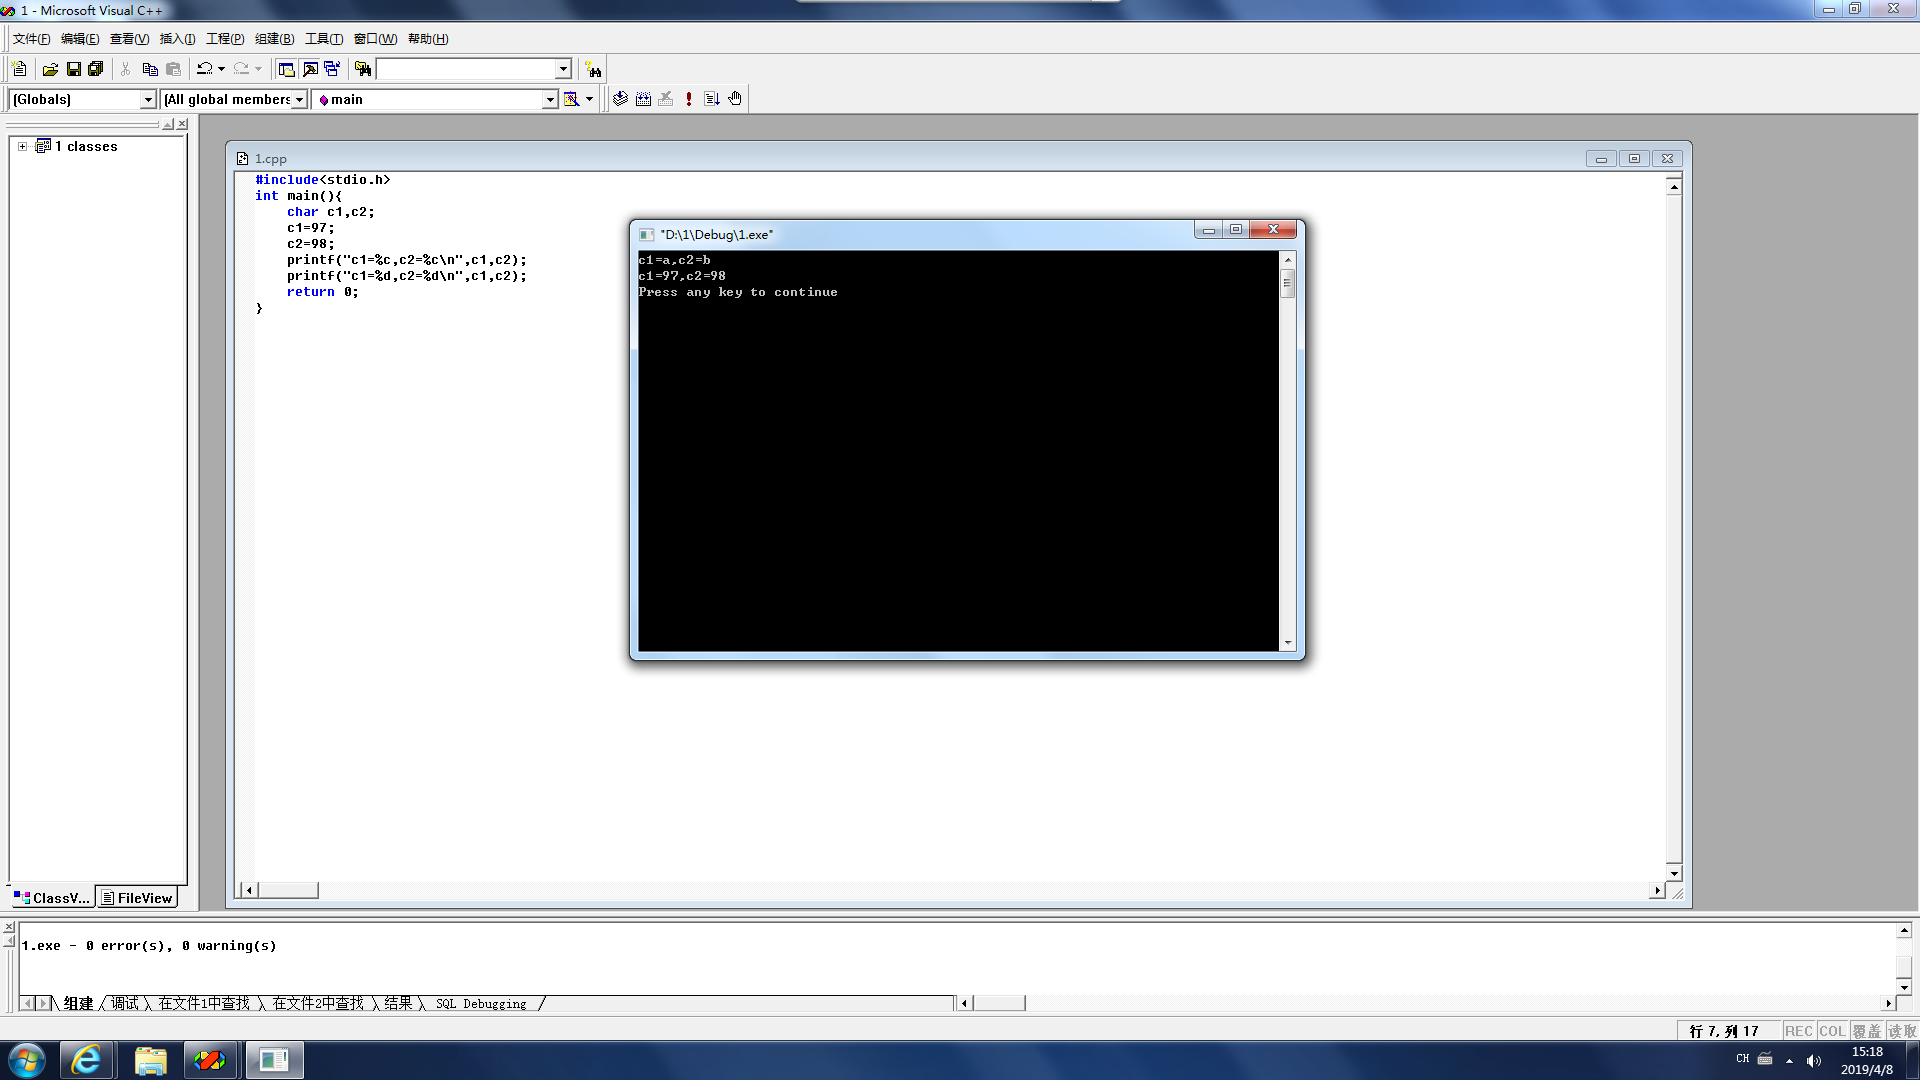This screenshot has width=1920, height=1080.
Task: Toggle the Output window button
Action: 310,69
